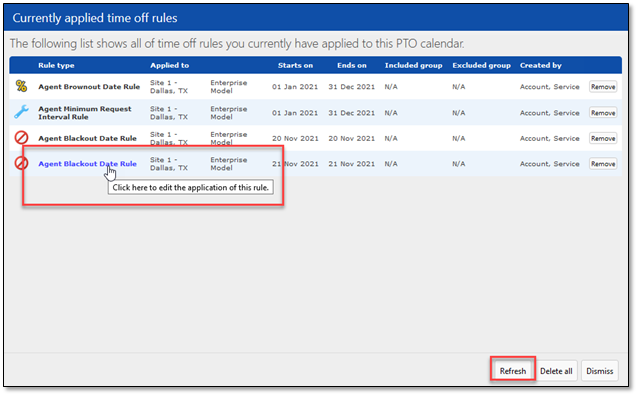Click the Included group column header

tap(413, 65)
